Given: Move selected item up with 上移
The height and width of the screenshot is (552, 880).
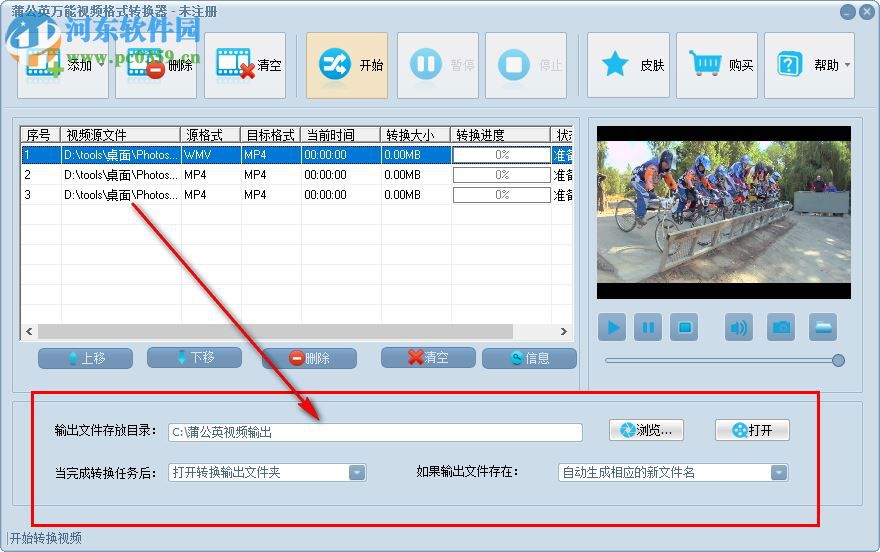Looking at the screenshot, I should [x=86, y=358].
